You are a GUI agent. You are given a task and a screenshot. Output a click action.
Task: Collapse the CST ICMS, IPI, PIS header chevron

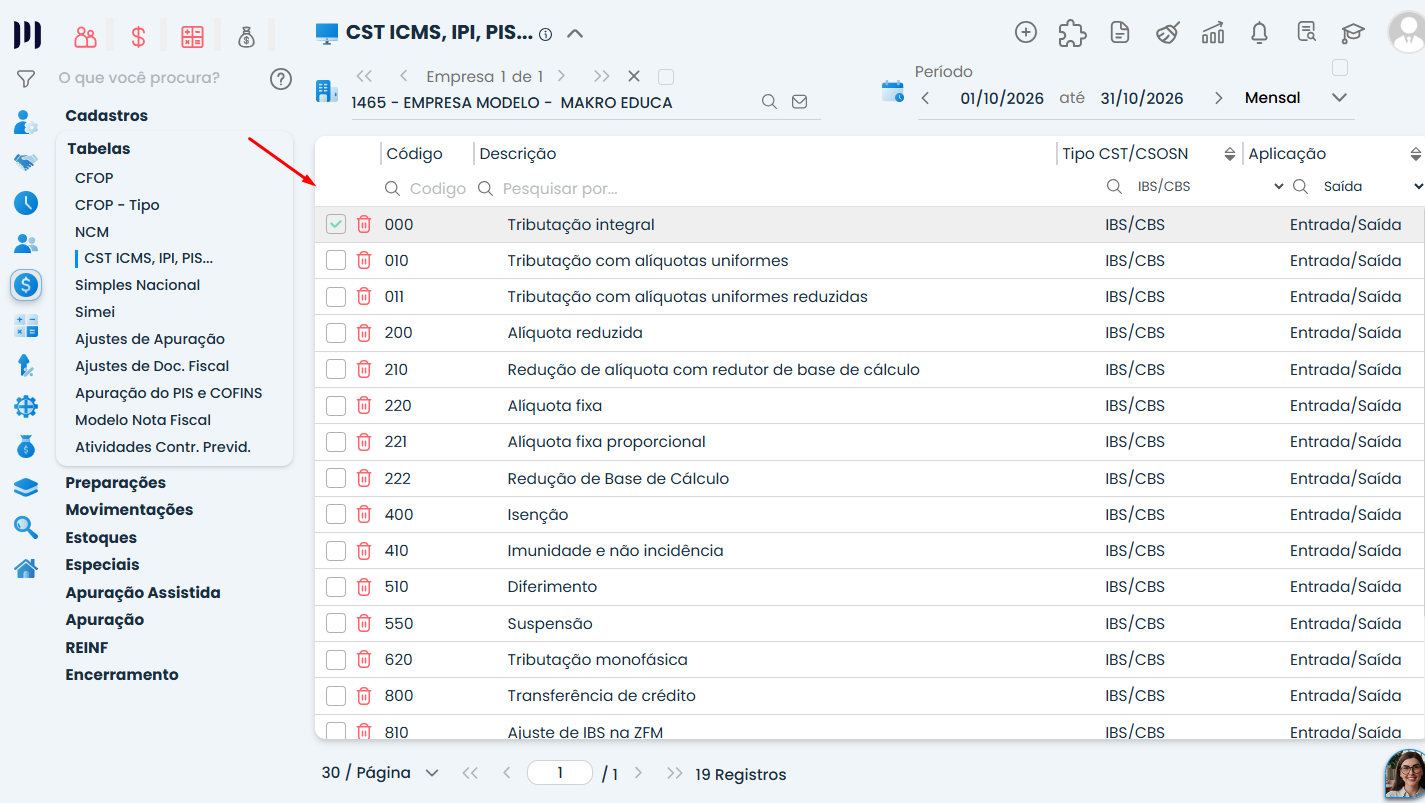click(x=574, y=33)
